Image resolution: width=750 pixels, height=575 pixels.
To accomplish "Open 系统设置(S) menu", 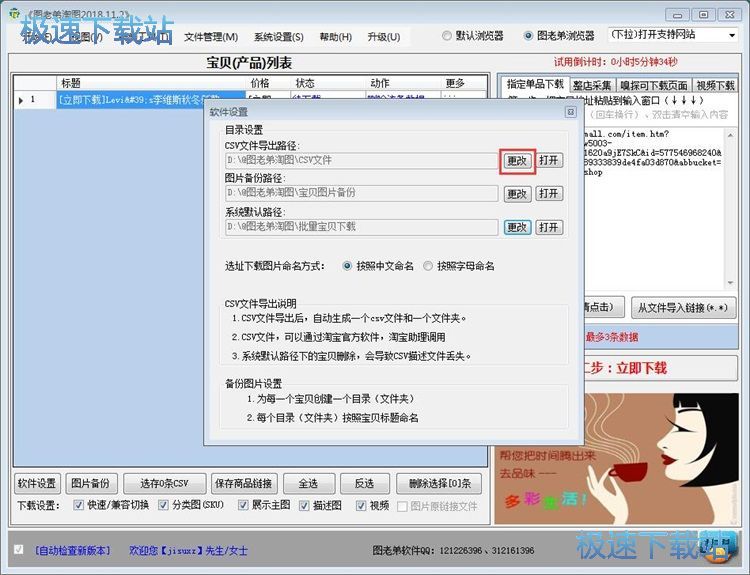I will point(278,37).
